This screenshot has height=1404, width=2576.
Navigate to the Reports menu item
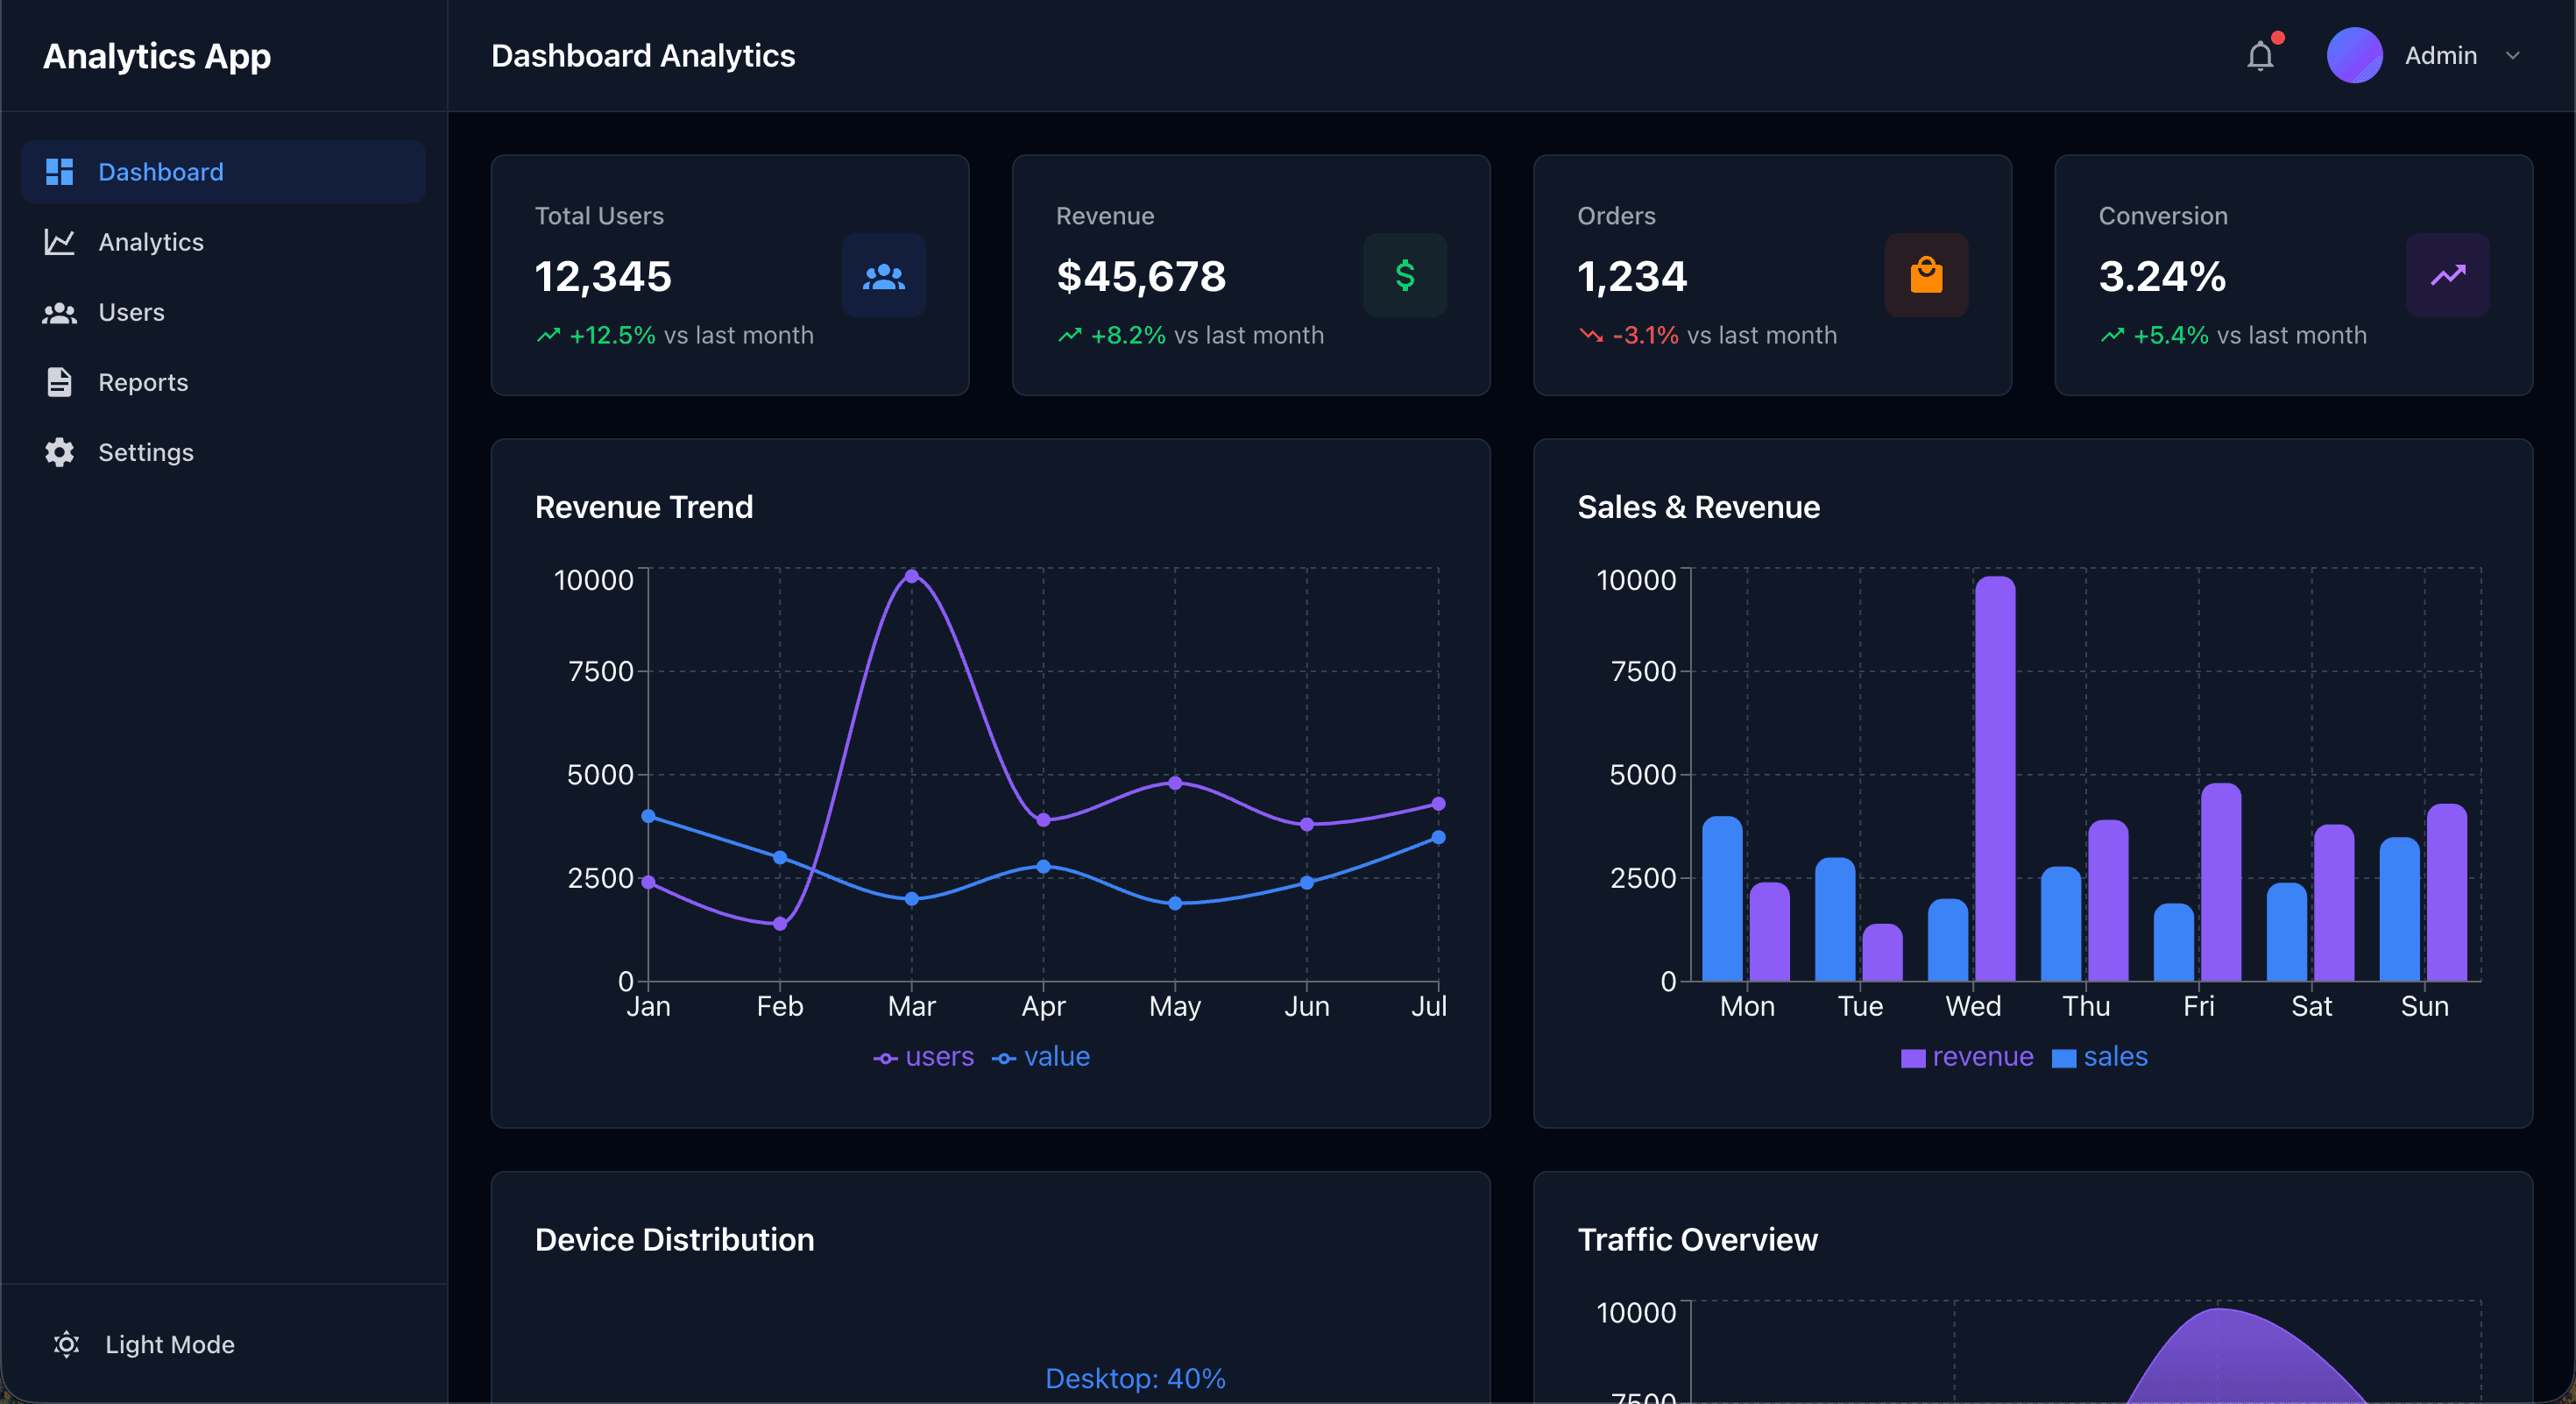point(223,383)
